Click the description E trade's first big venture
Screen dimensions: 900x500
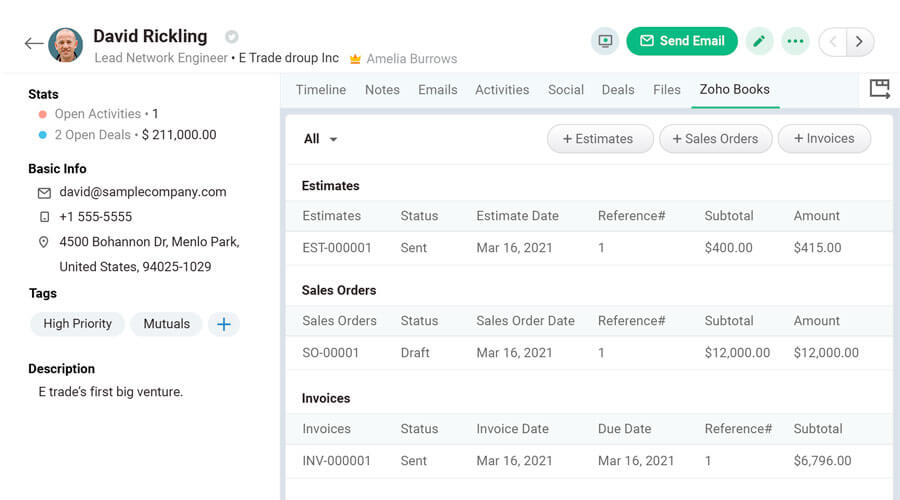pyautogui.click(x=111, y=392)
